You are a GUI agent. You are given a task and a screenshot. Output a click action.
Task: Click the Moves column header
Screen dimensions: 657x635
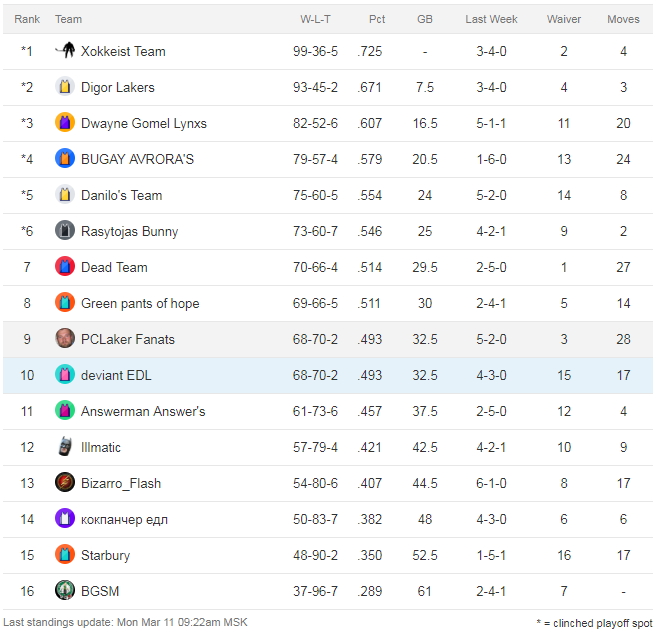[x=624, y=19]
